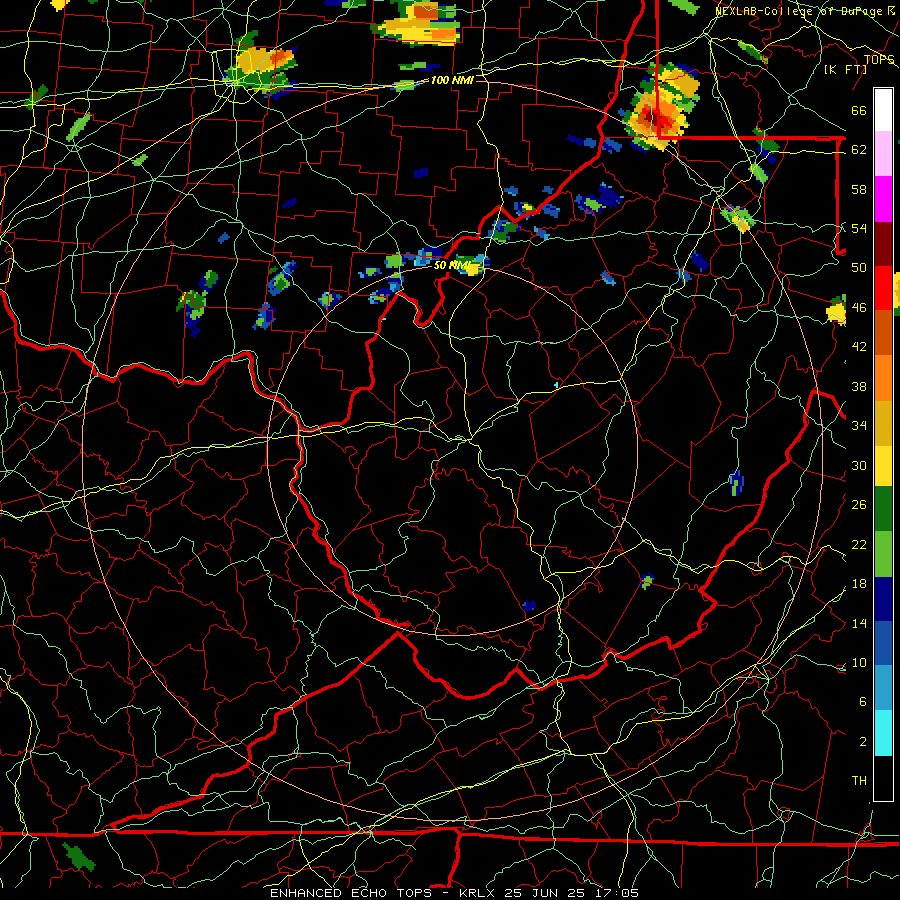Click the legend value "18"
Image resolution: width=900 pixels, height=900 pixels.
[x=859, y=584]
